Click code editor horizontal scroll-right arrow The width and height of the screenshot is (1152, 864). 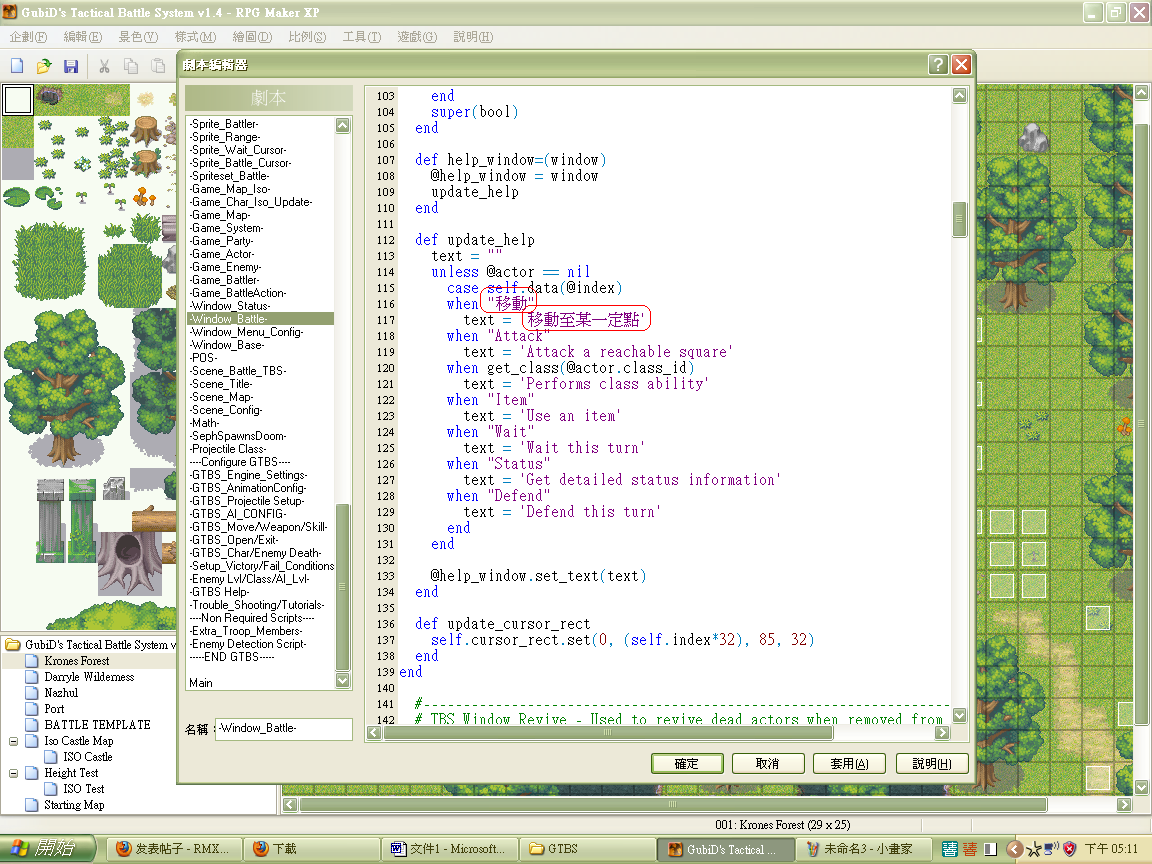point(942,732)
